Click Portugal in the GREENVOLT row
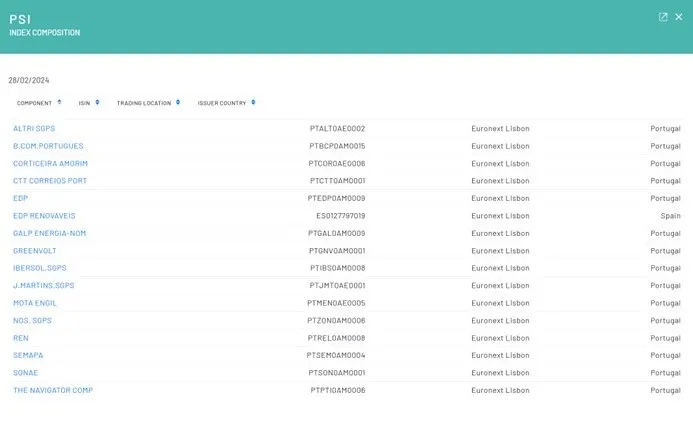Screen dimensions: 693x439 [665, 251]
